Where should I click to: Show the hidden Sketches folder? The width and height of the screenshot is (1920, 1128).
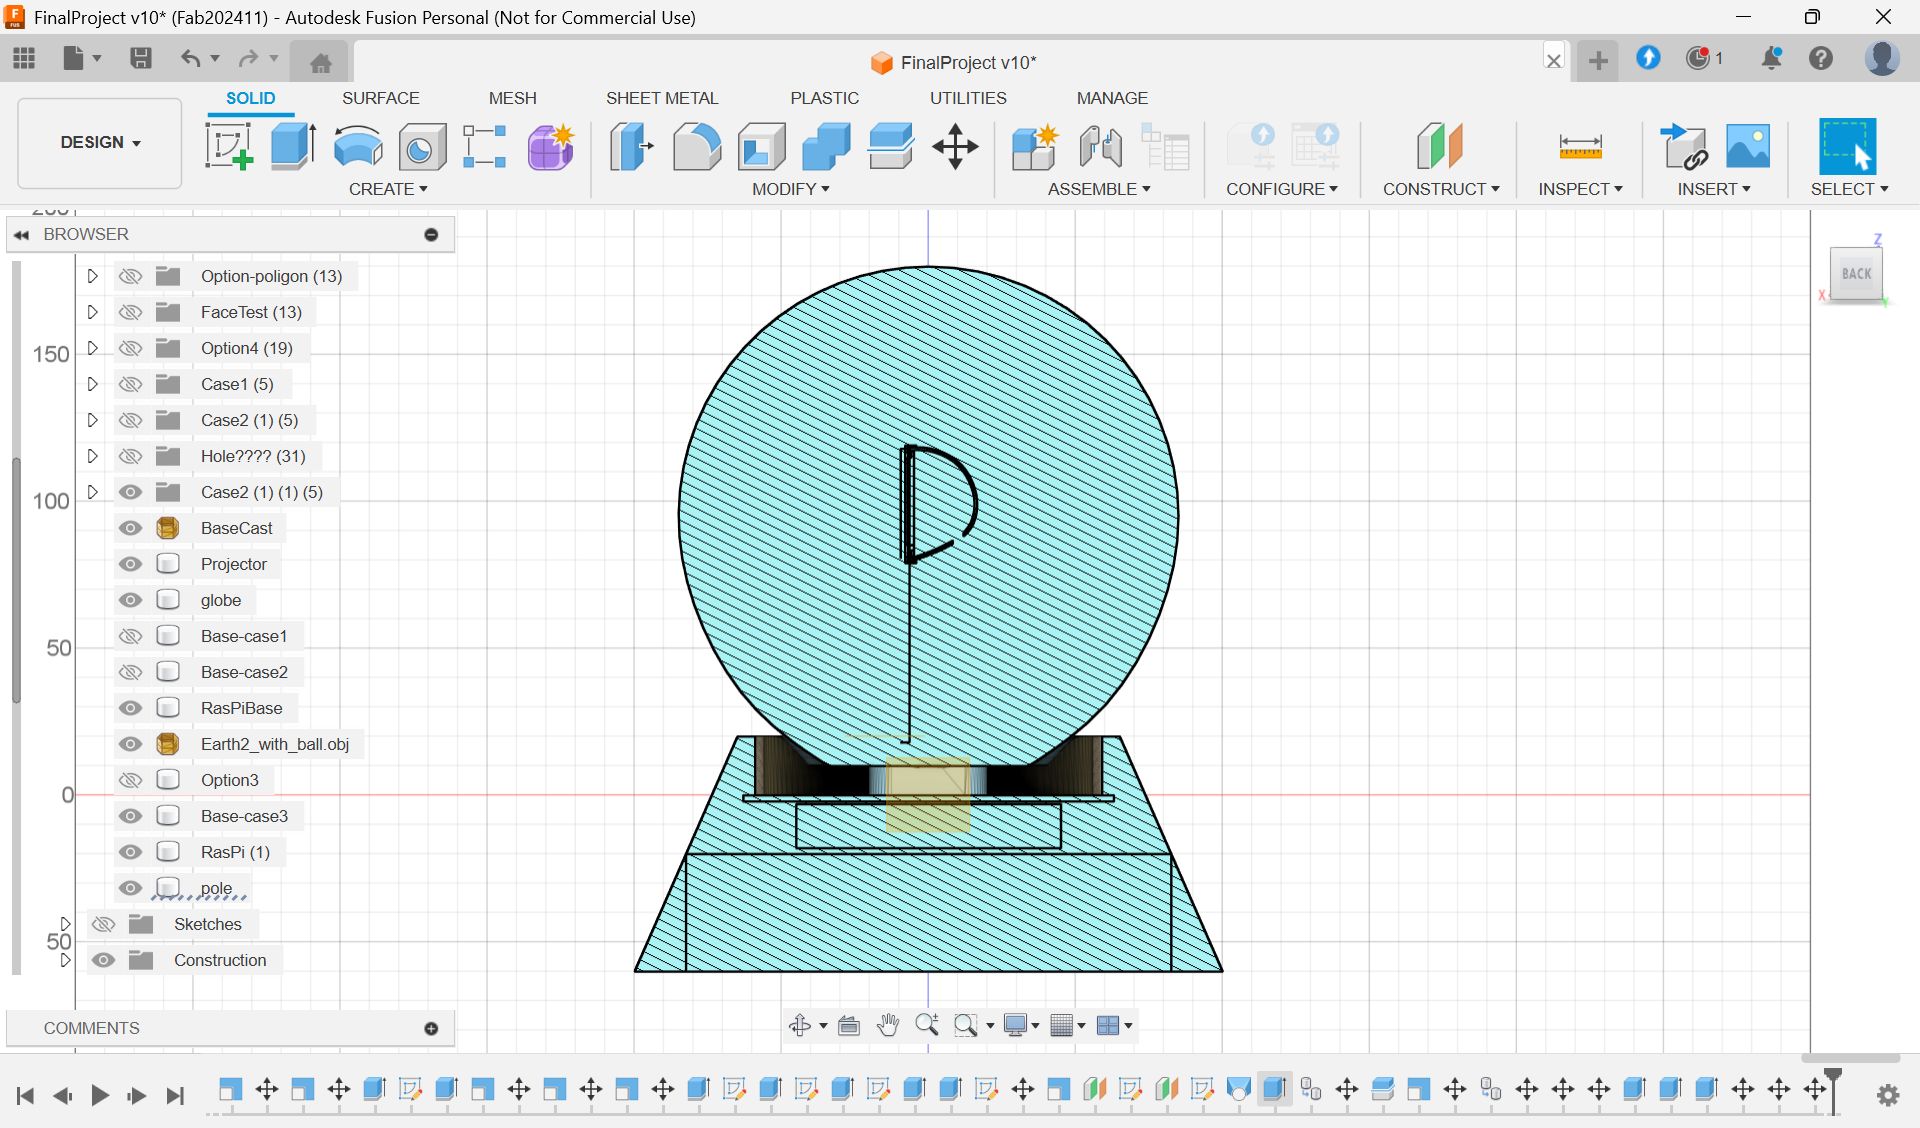103,924
